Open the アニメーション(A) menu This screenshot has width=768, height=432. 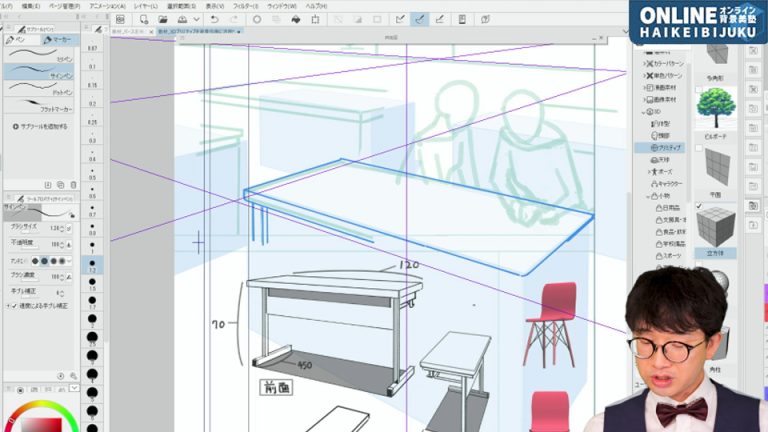(107, 6)
